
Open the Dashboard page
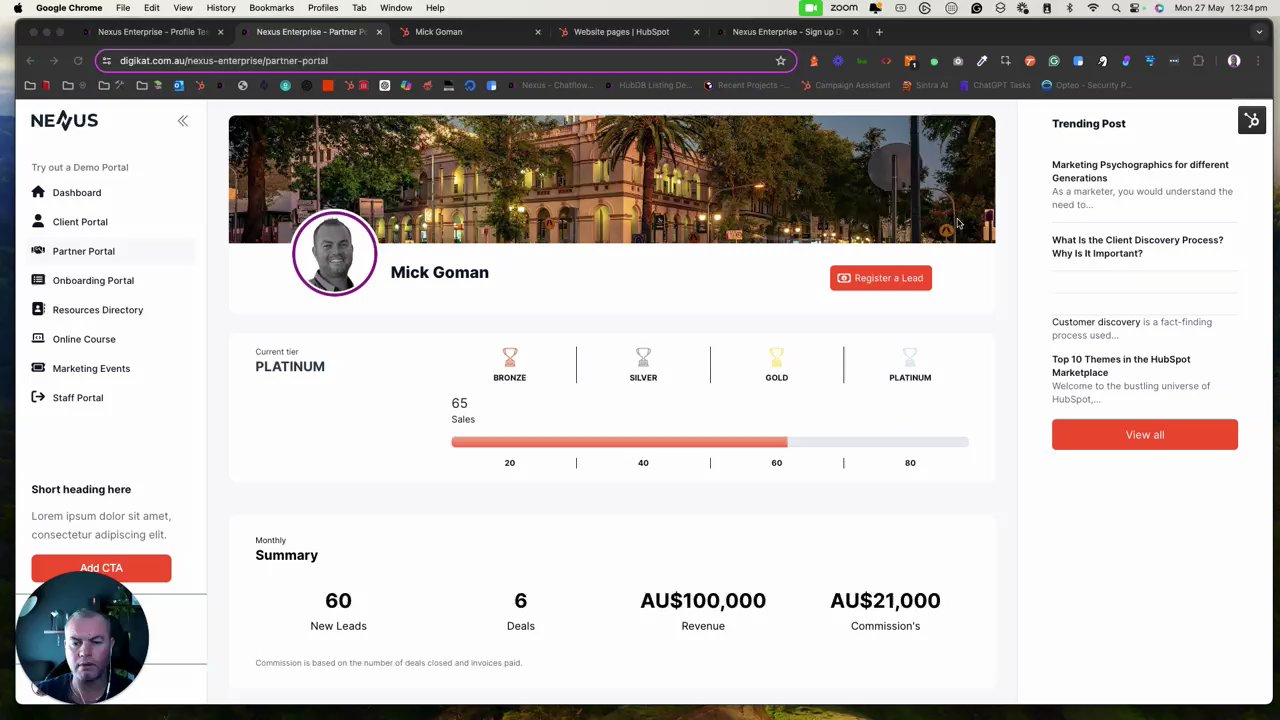[x=77, y=193]
